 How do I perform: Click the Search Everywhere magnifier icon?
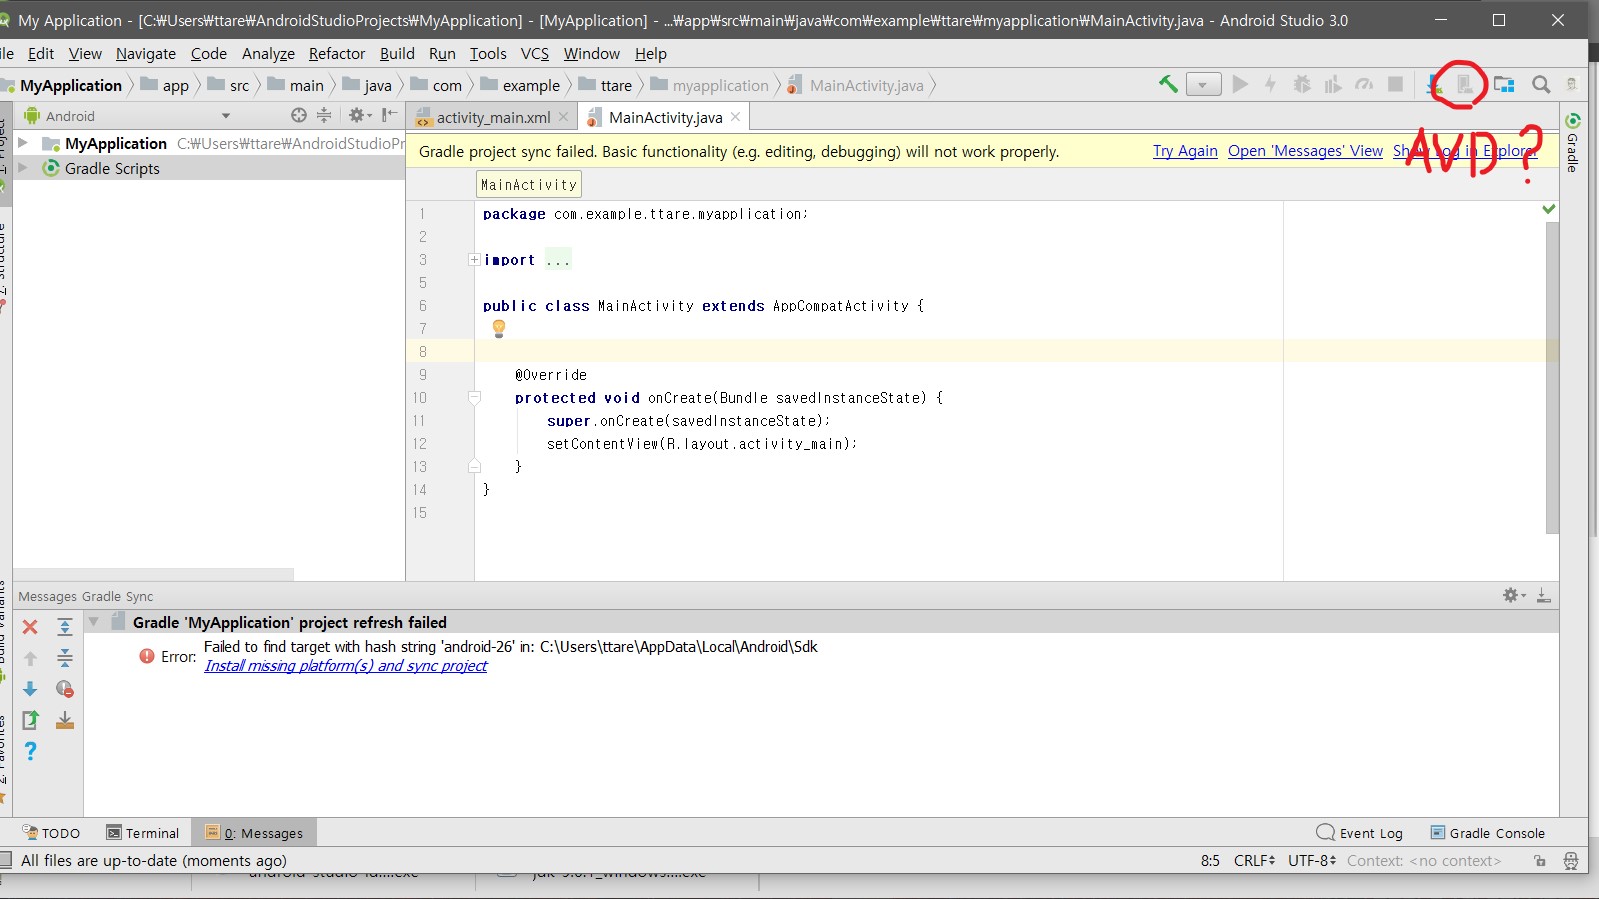(1541, 85)
